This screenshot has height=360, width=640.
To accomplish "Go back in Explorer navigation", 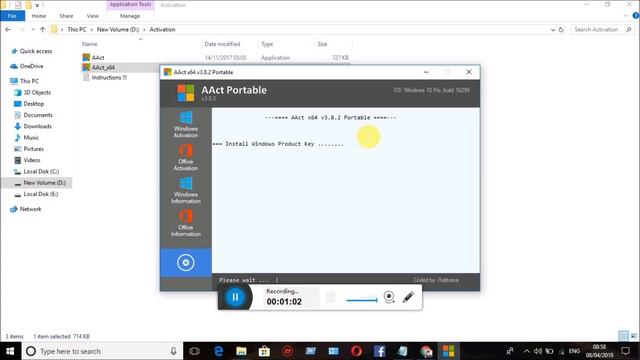I will [x=8, y=29].
